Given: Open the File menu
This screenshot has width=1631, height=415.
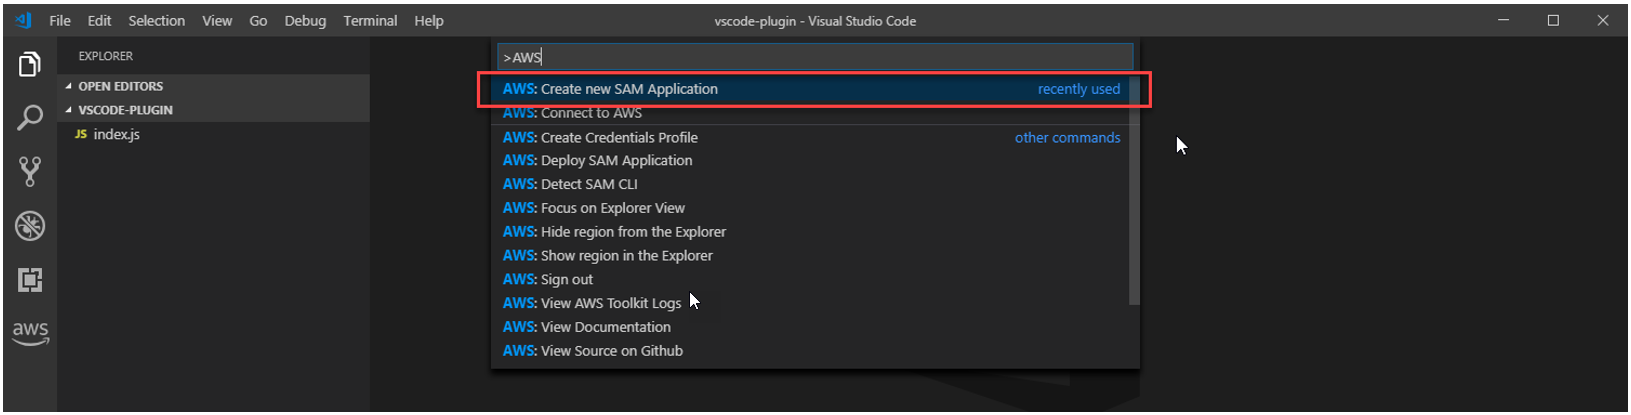Looking at the screenshot, I should pos(60,20).
